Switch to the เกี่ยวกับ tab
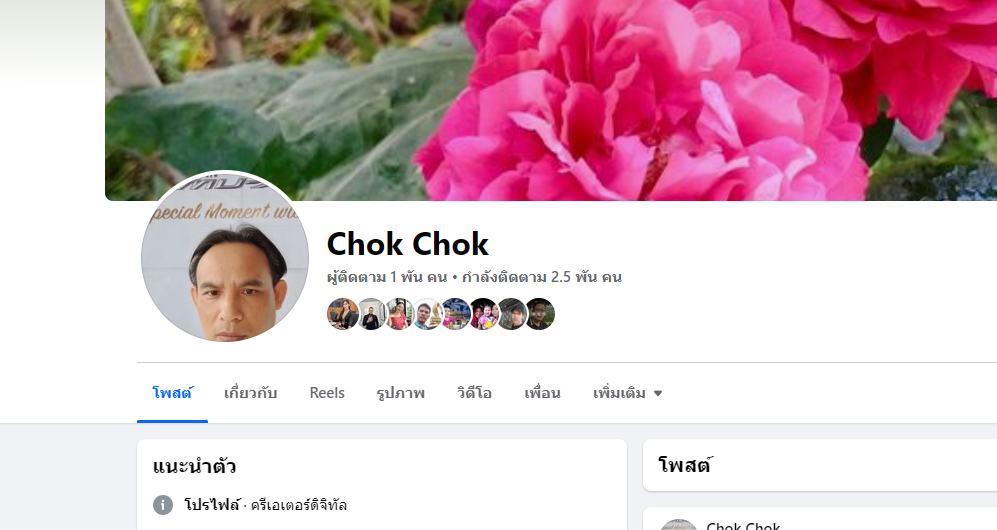This screenshot has height=530, width=997. [251, 393]
